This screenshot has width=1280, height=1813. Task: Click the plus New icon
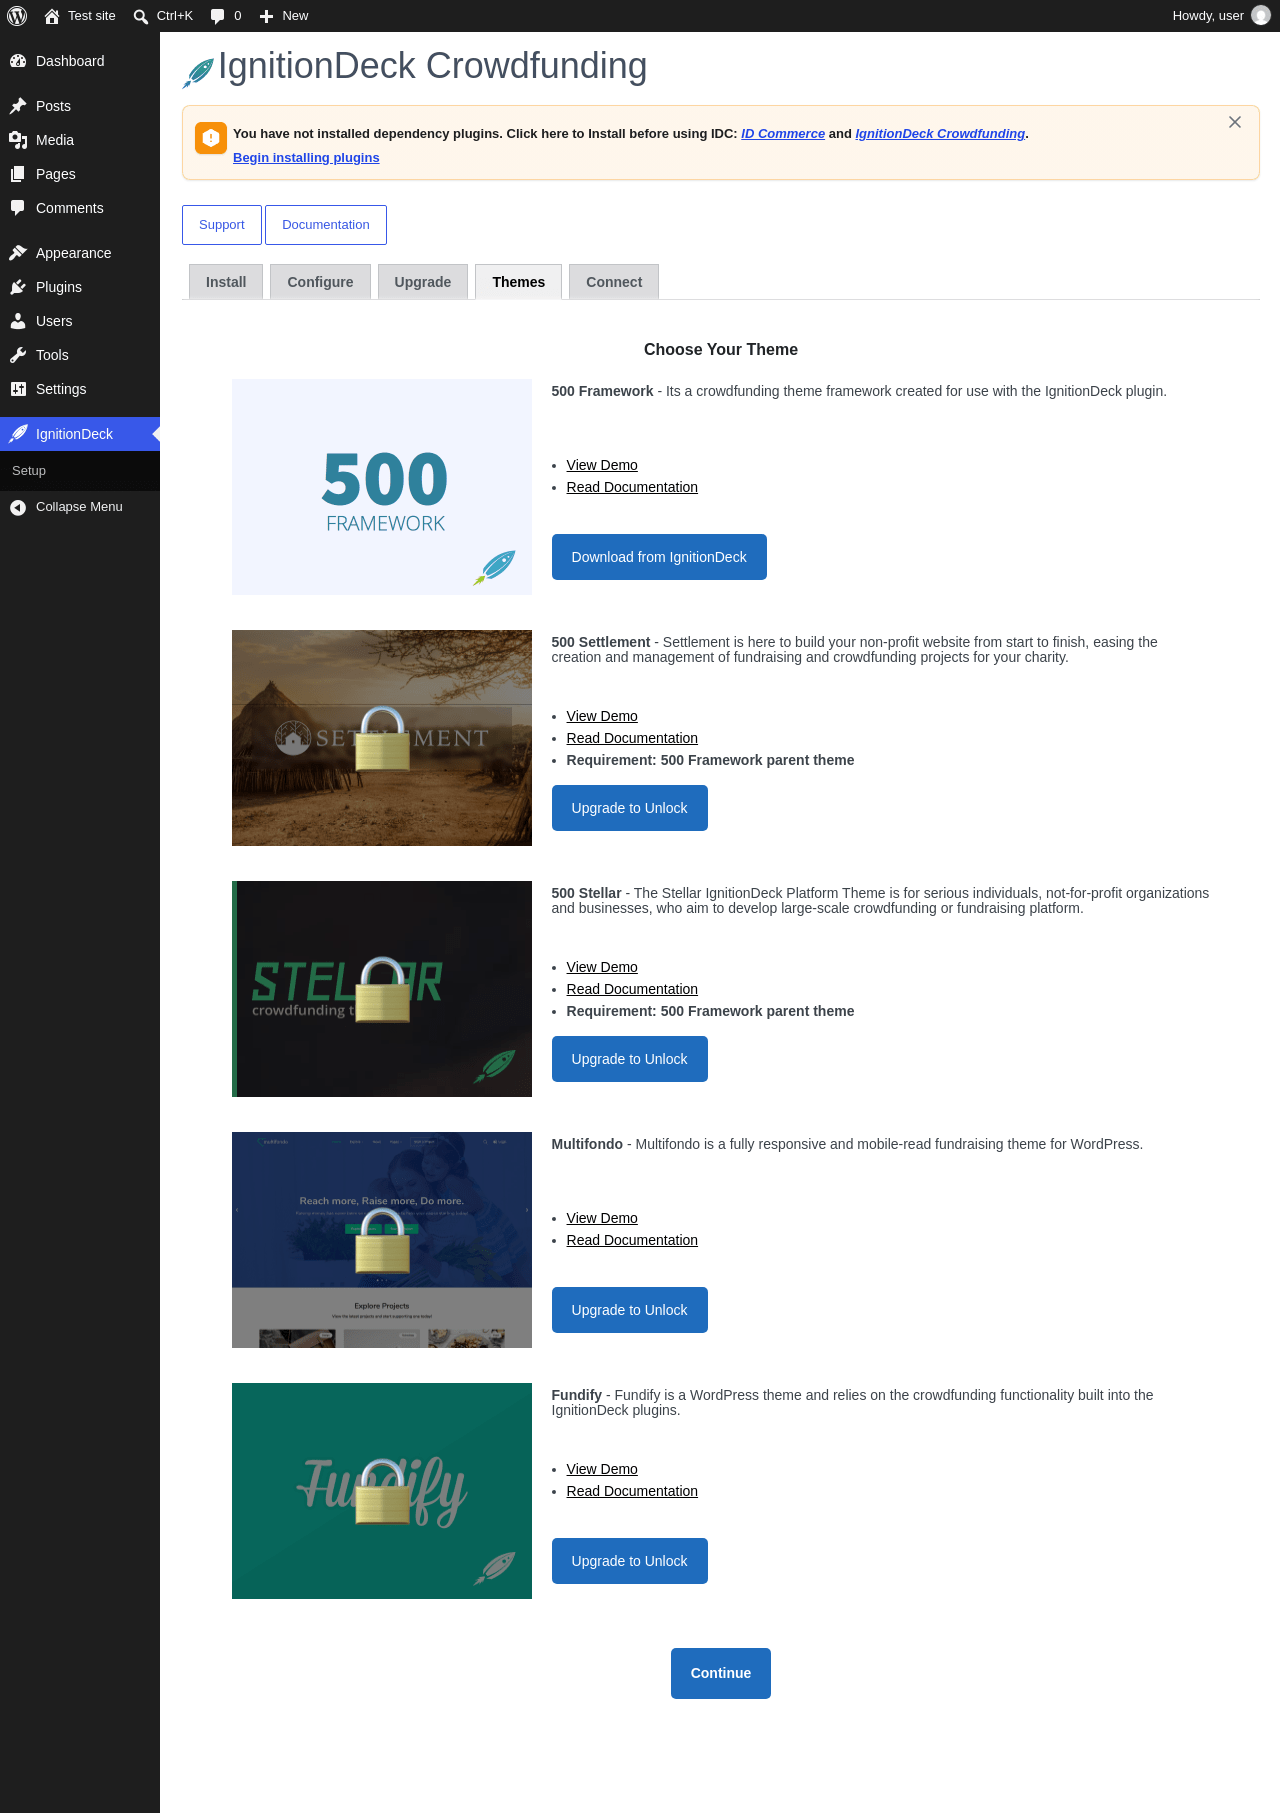(267, 16)
